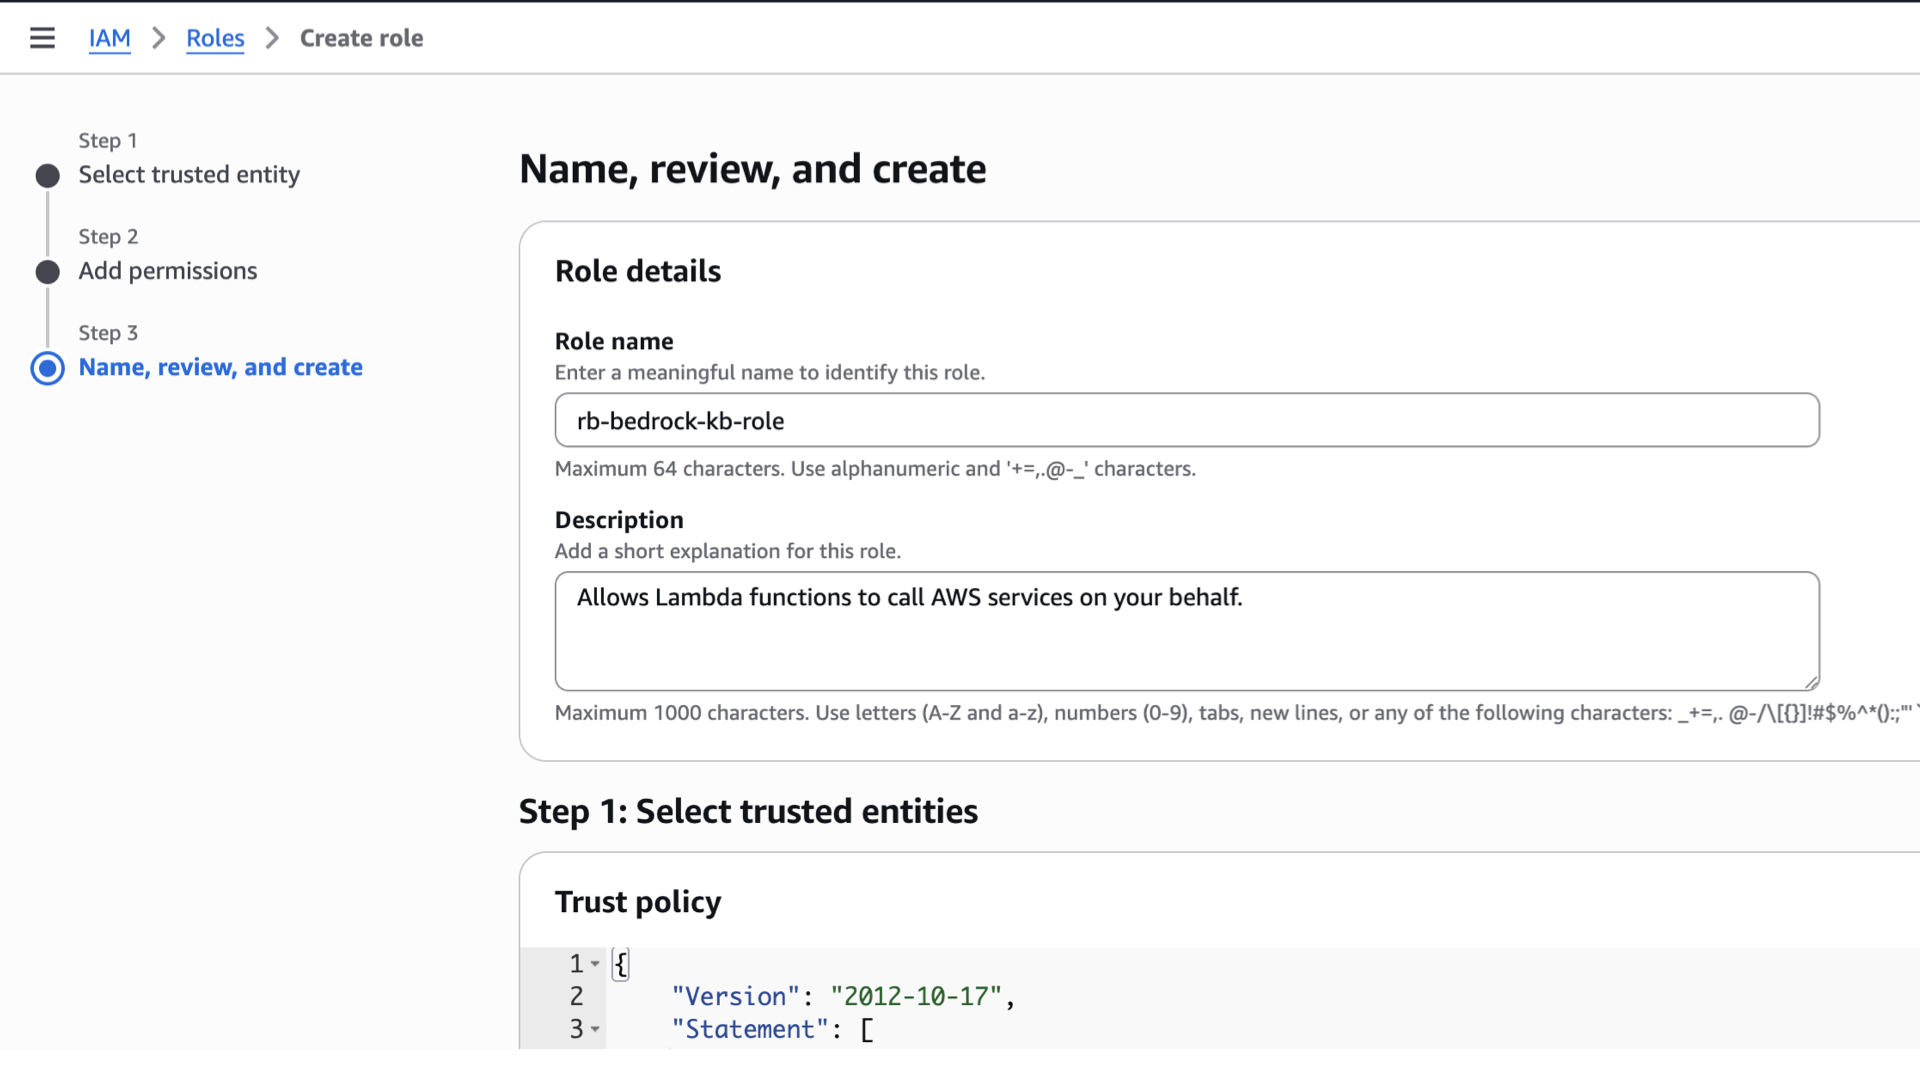Image resolution: width=1920 pixels, height=1080 pixels.
Task: Click the Create role breadcrumb text
Action: tap(361, 38)
